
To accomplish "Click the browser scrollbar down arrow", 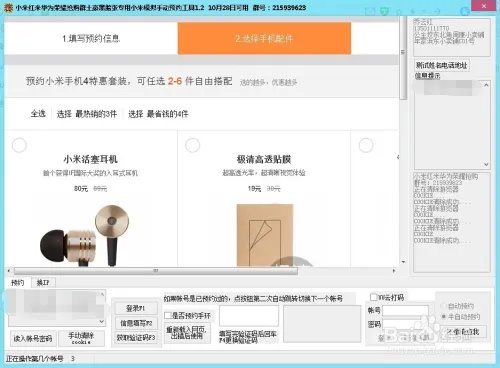I will tap(403, 262).
